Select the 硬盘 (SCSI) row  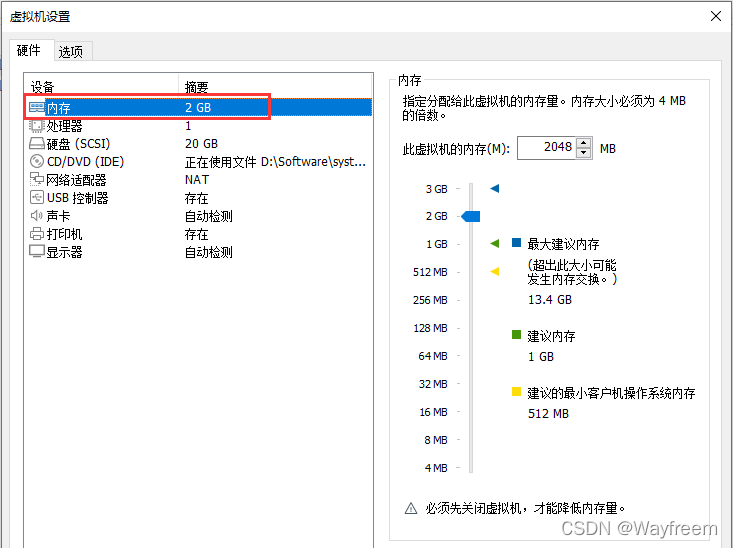pos(198,144)
